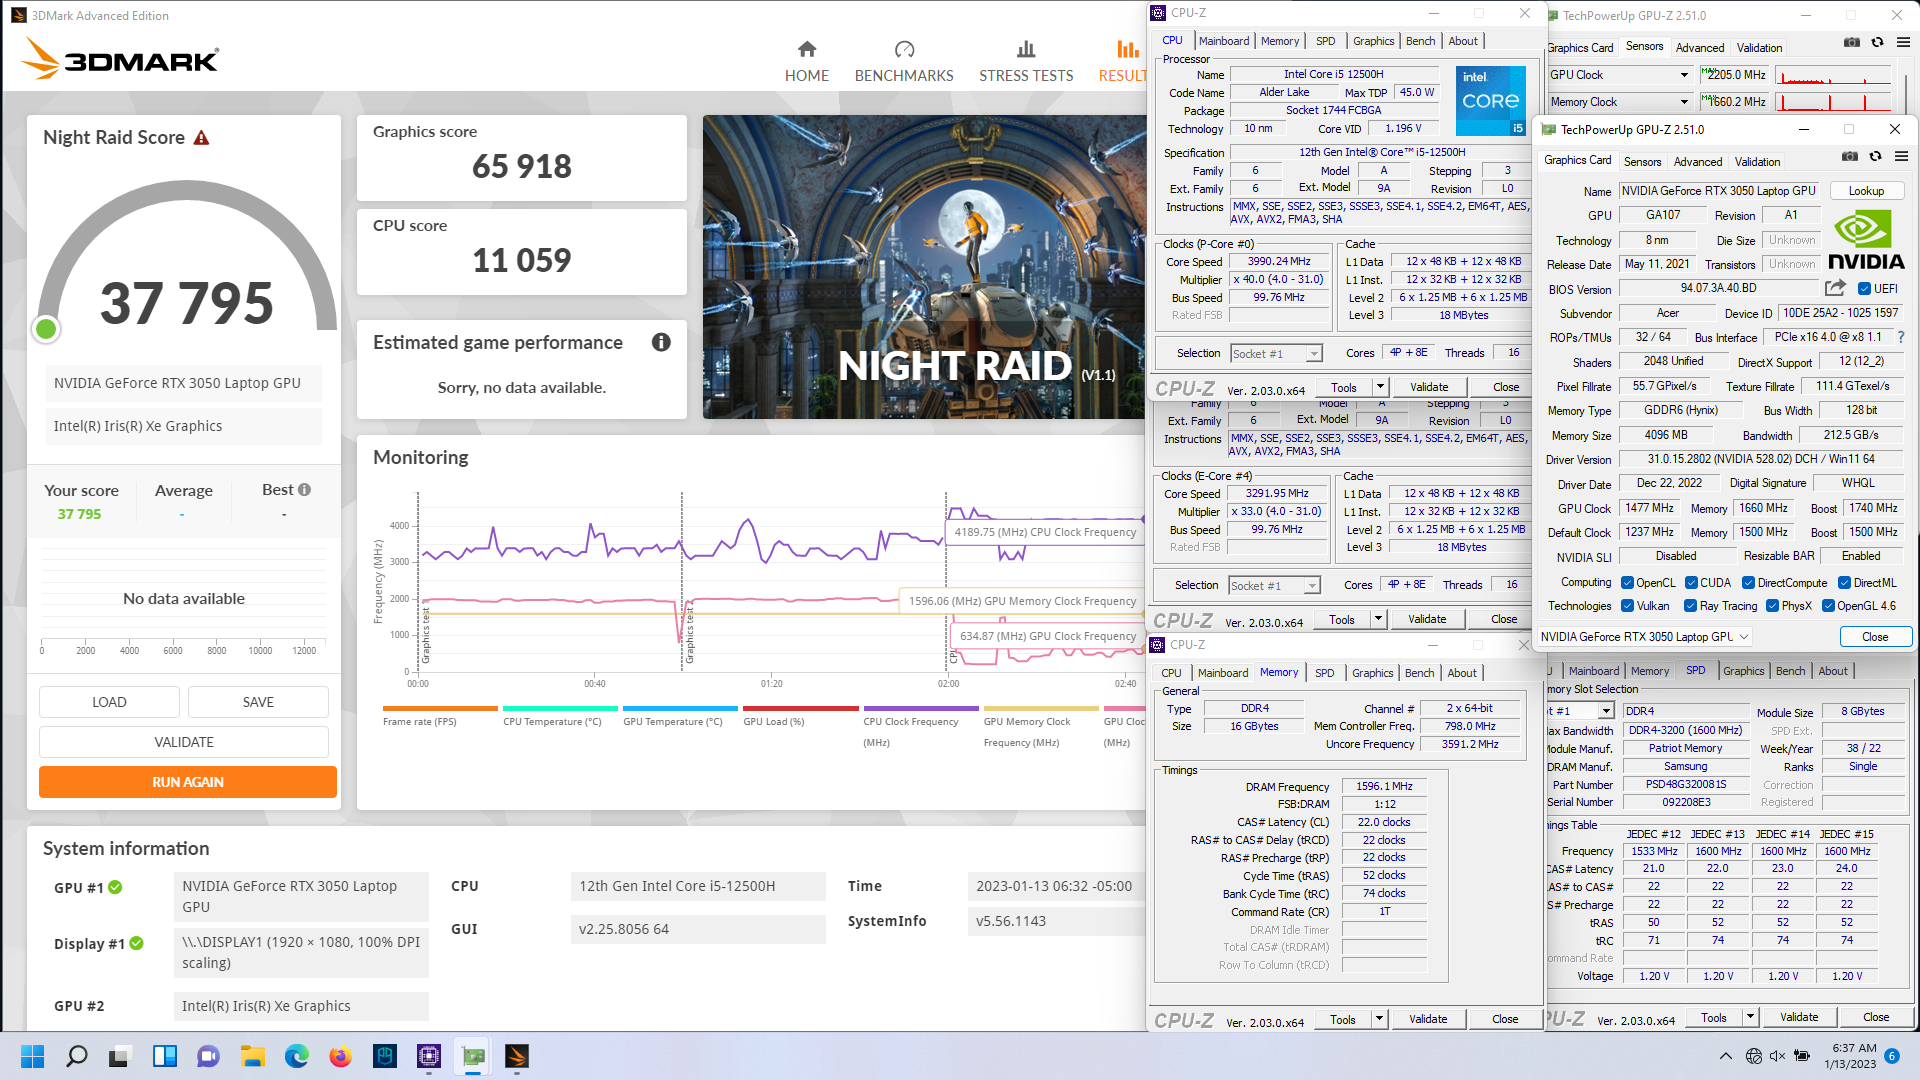The height and width of the screenshot is (1080, 1920).
Task: Launch Microsoft Edge from taskbar
Action: [x=297, y=1056]
